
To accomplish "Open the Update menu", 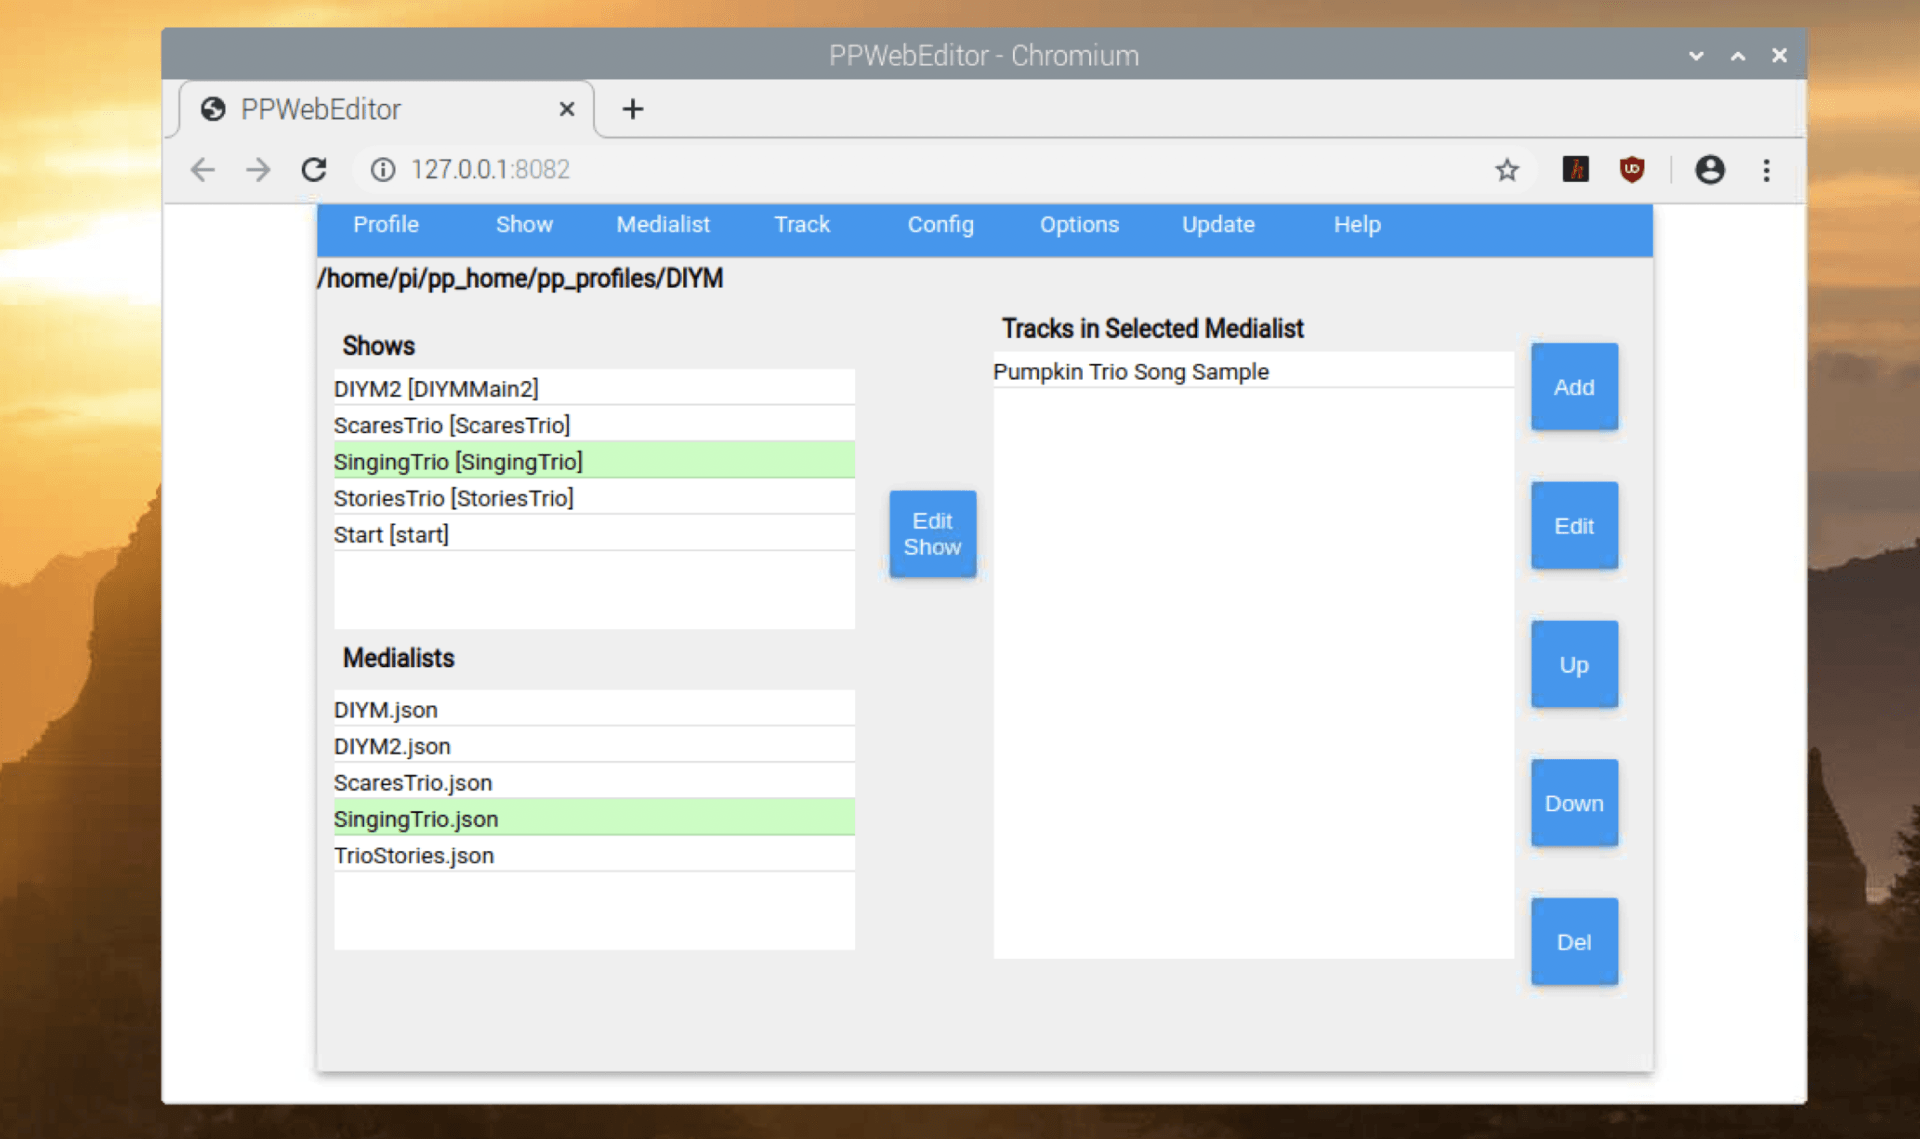I will tap(1218, 225).
